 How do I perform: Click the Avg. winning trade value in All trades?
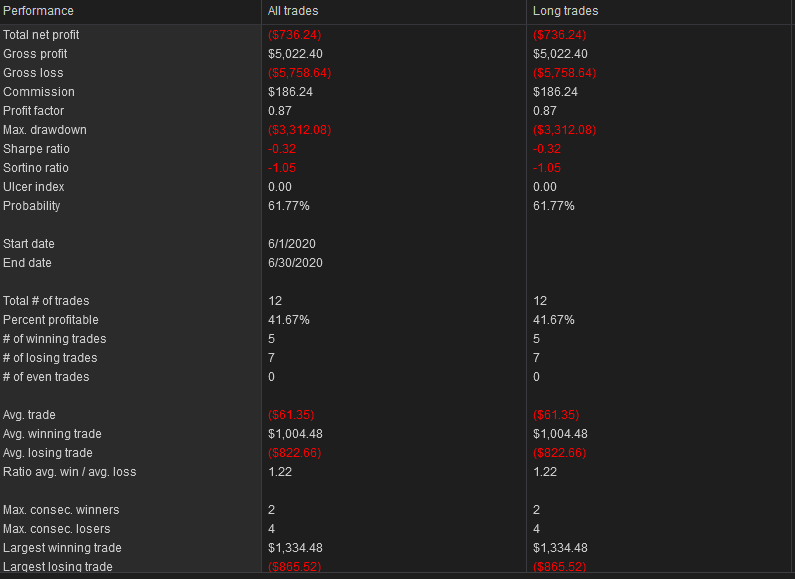point(295,434)
